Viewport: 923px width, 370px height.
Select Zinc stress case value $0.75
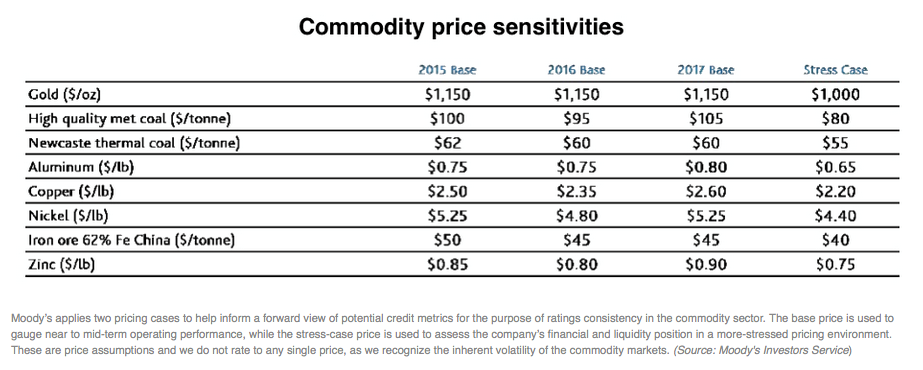click(835, 265)
